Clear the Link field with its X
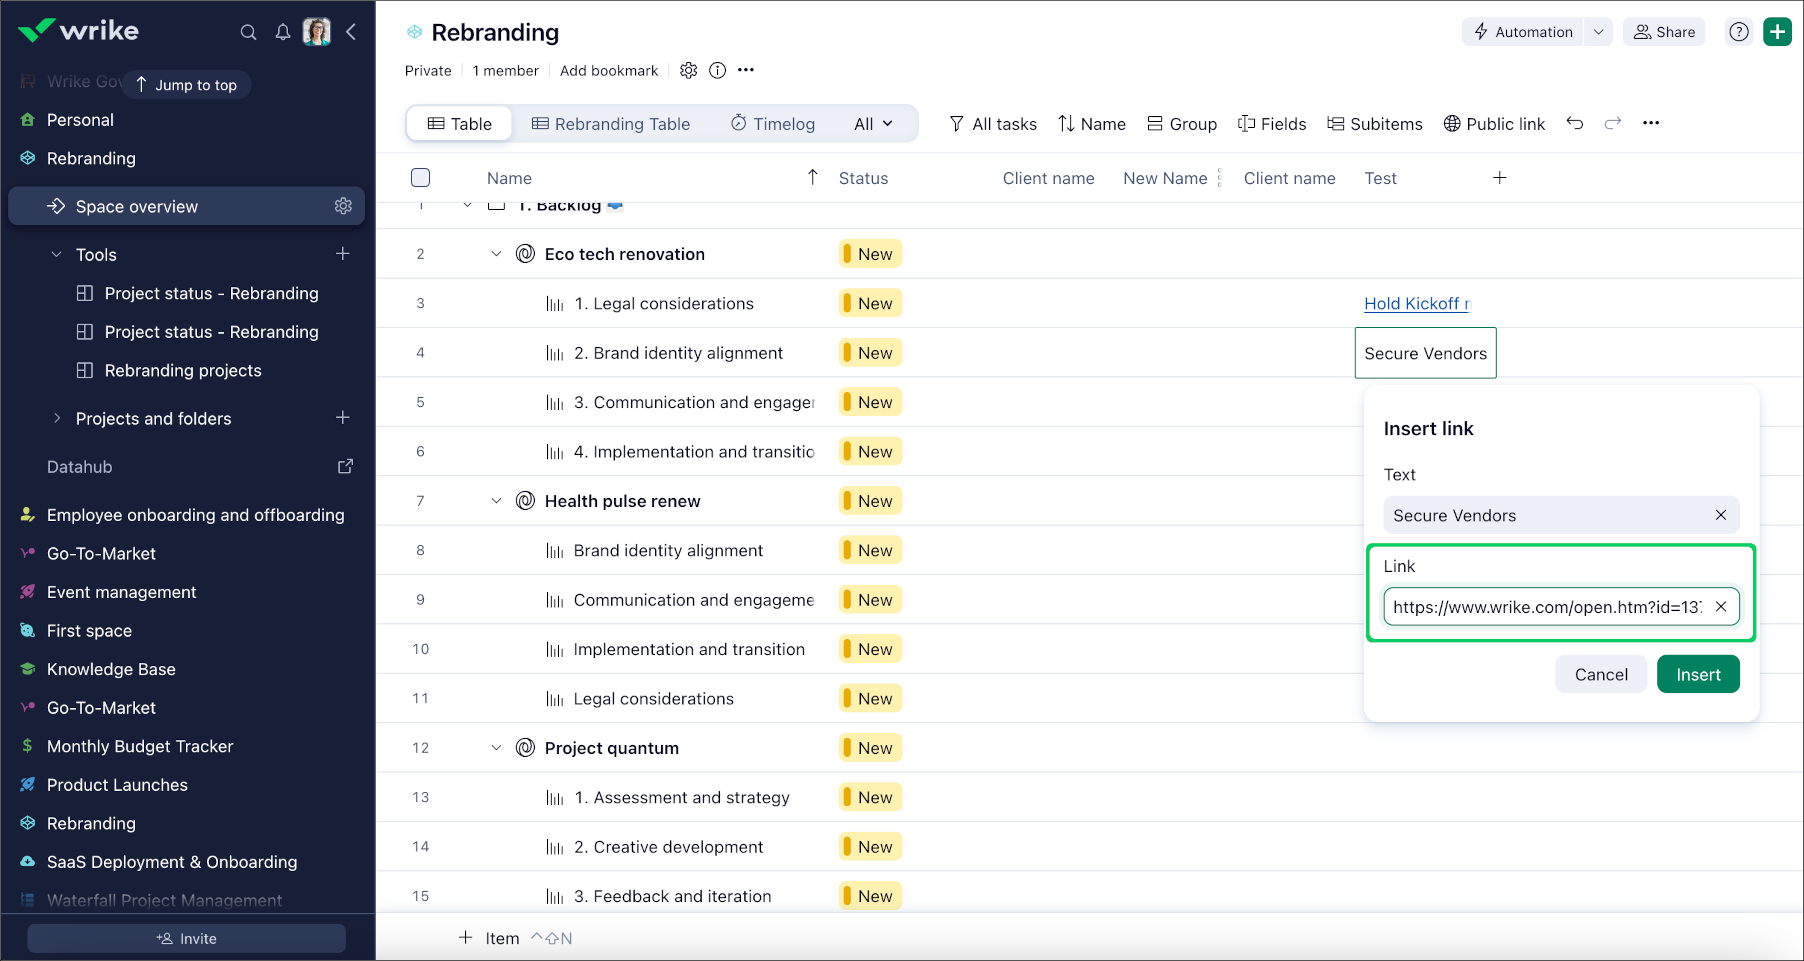This screenshot has height=961, width=1804. point(1721,607)
